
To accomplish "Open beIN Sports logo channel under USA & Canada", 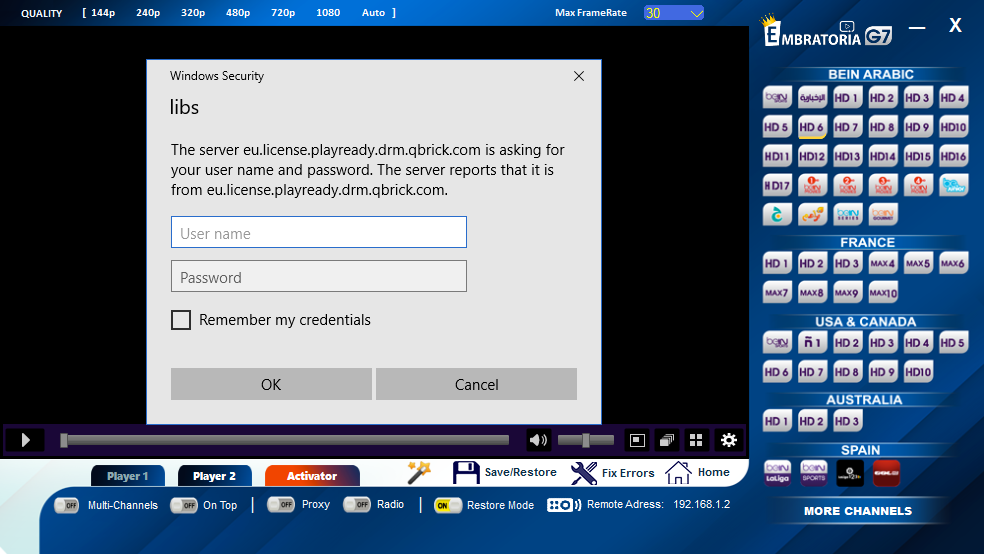I will click(777, 343).
